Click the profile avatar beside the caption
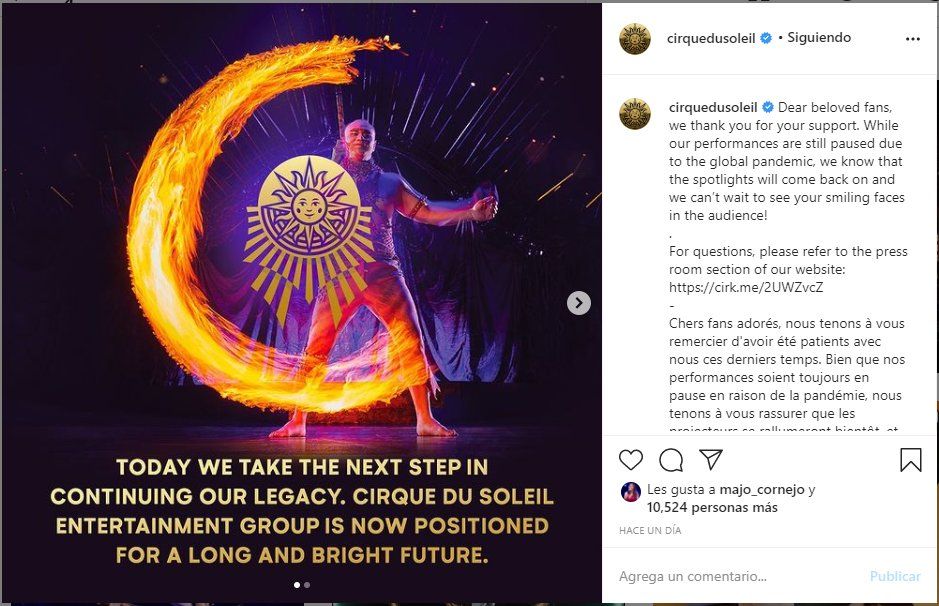Screen dimensions: 939x606 pos(635,114)
